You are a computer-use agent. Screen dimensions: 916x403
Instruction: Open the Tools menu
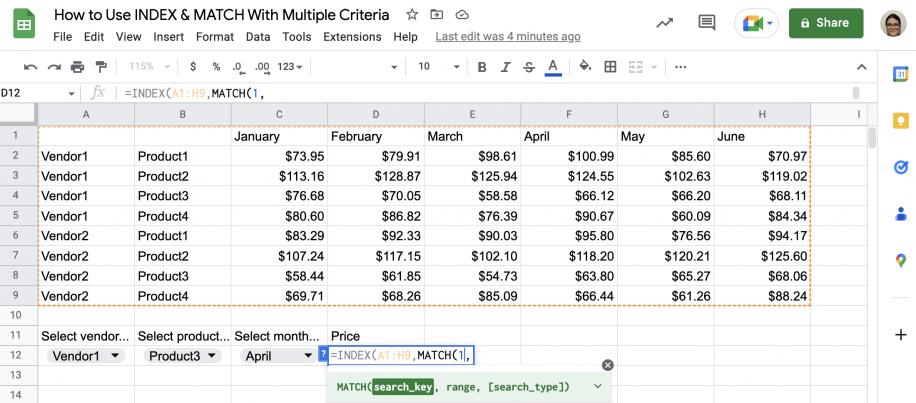(x=297, y=37)
